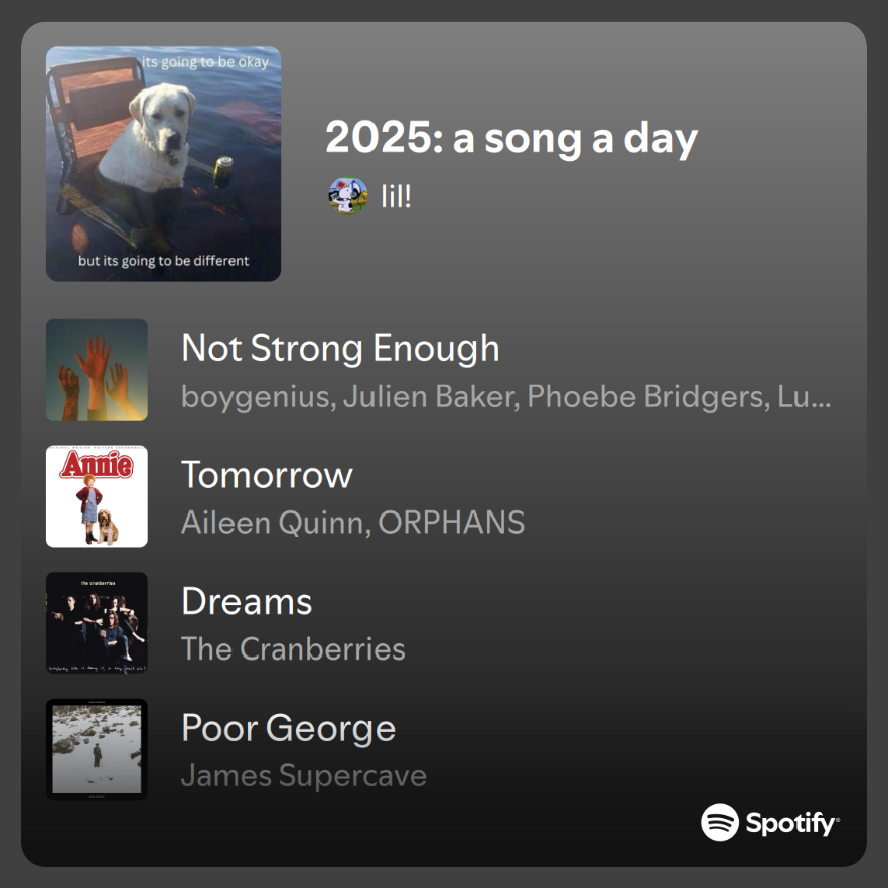Select the track 'Tomorrow'
This screenshot has height=888, width=888.
point(267,474)
